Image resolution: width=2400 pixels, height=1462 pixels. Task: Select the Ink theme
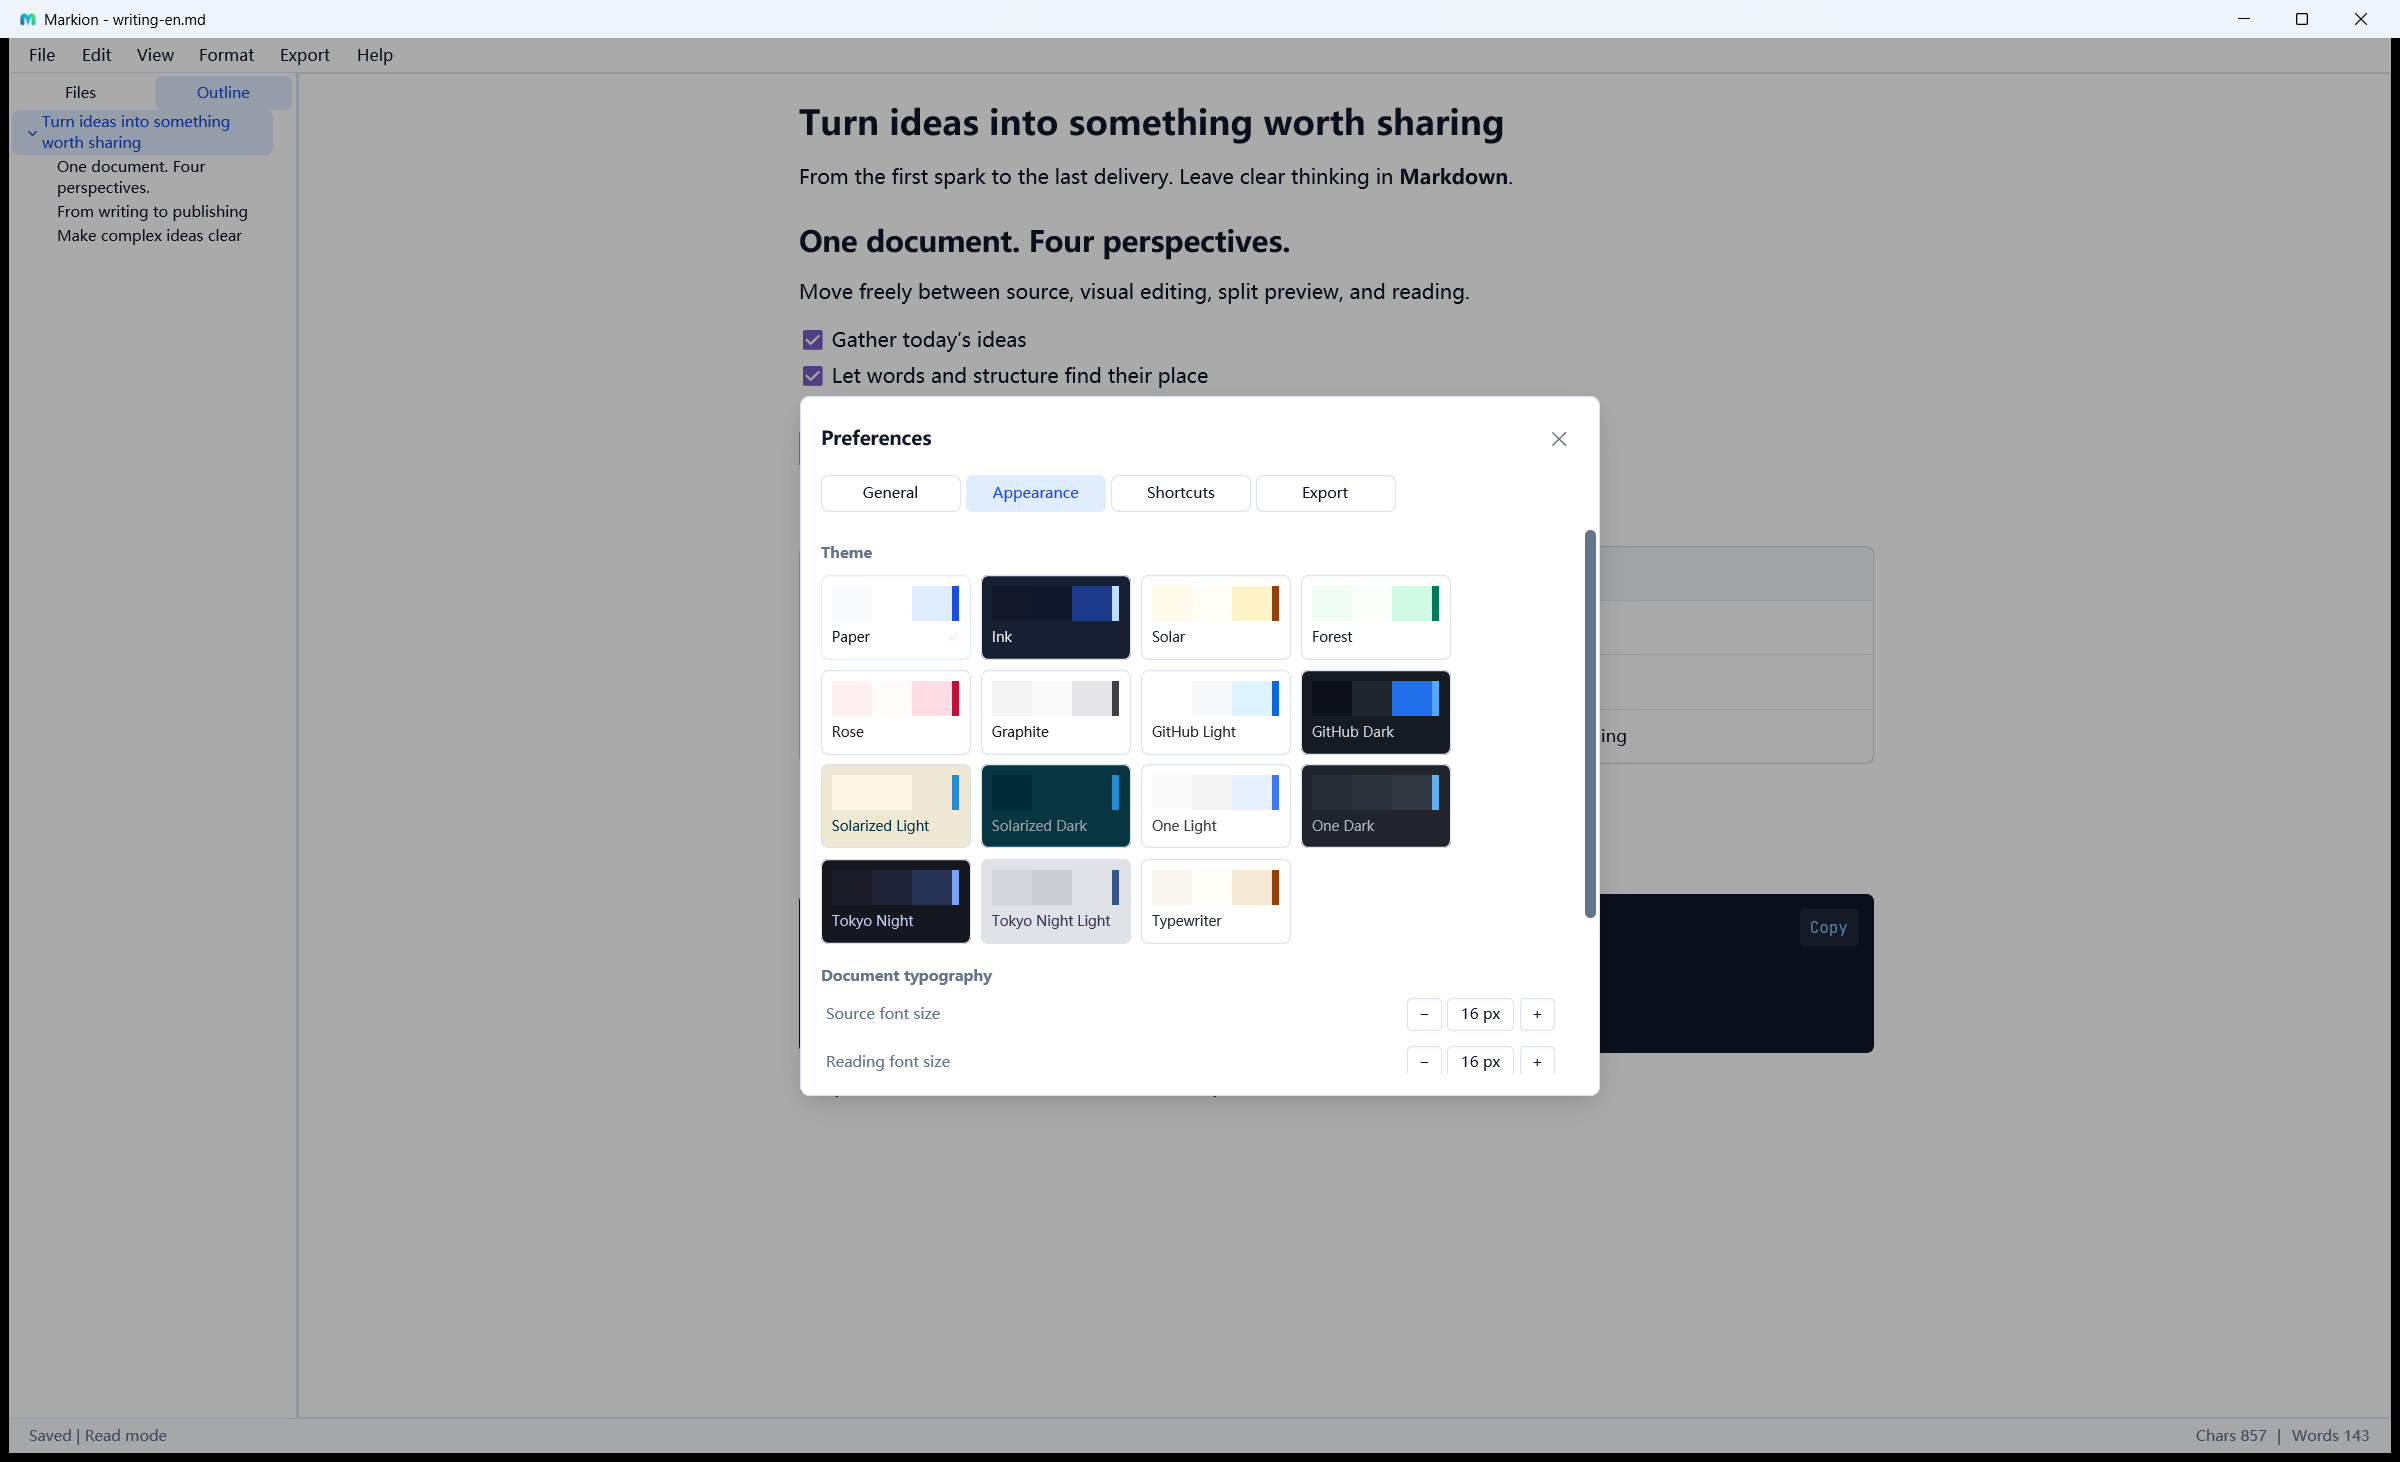(x=1055, y=617)
